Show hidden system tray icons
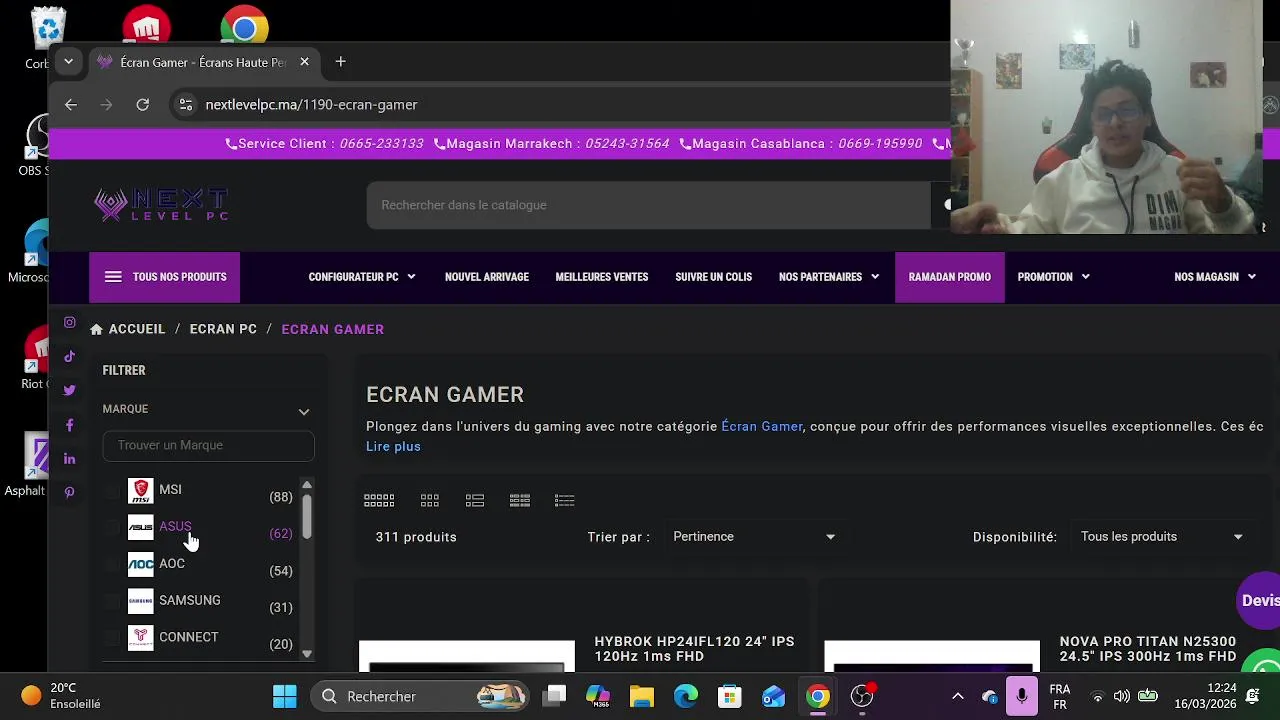The image size is (1280, 720). (x=957, y=696)
